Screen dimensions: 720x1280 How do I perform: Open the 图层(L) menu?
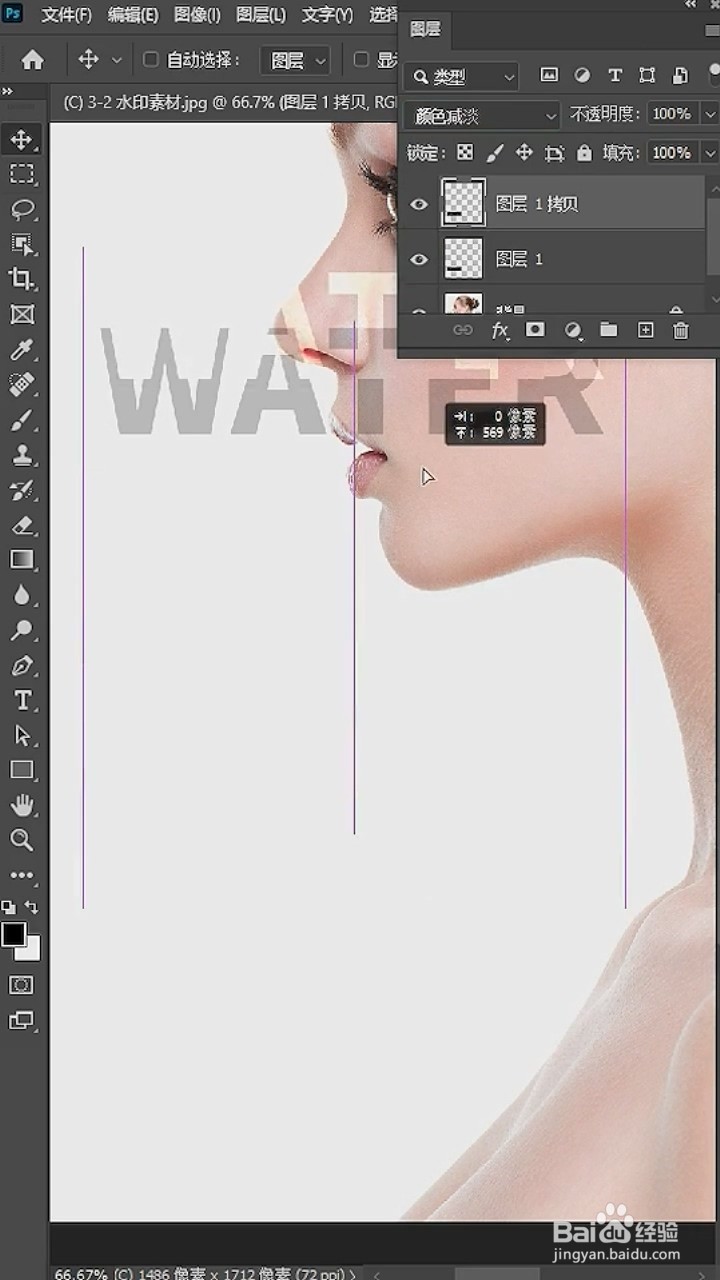261,15
